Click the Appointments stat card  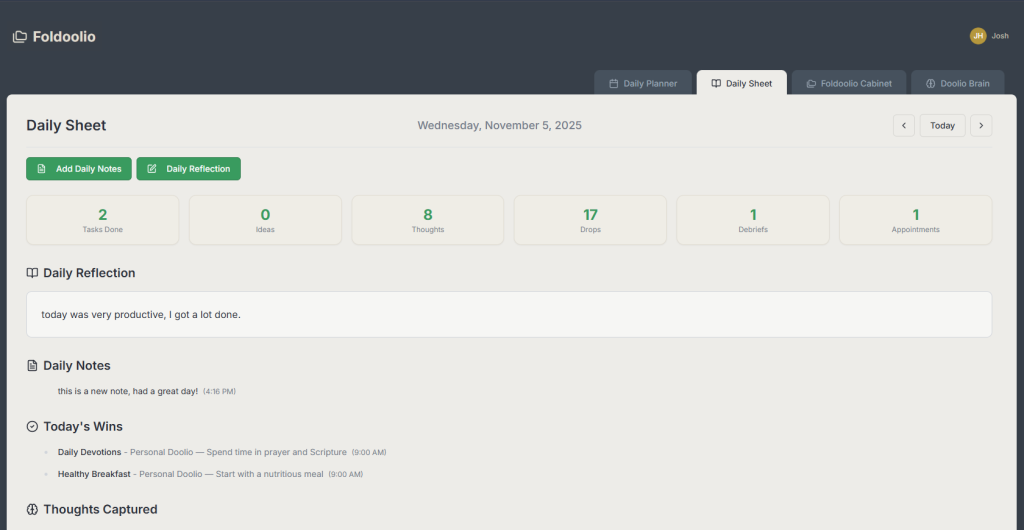[915, 220]
